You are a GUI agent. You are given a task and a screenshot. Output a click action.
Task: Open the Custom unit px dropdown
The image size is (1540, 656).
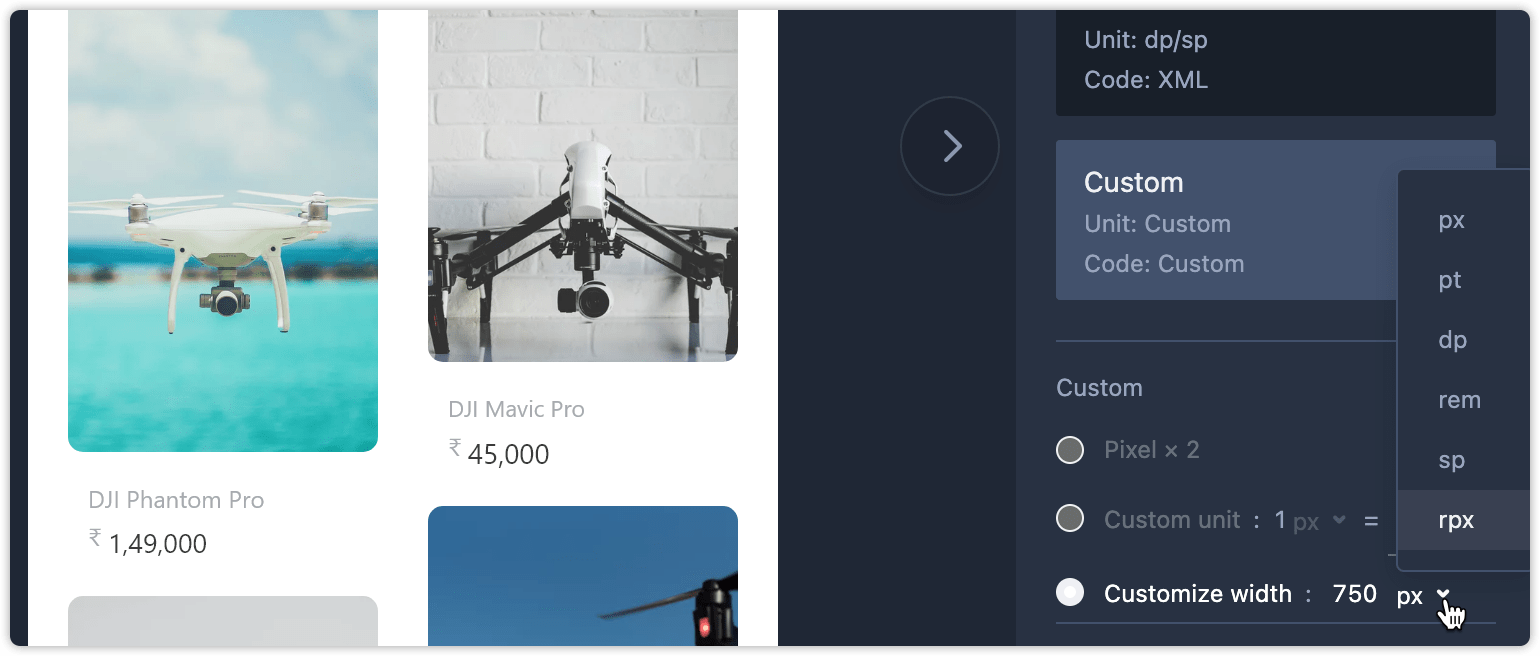(1319, 521)
